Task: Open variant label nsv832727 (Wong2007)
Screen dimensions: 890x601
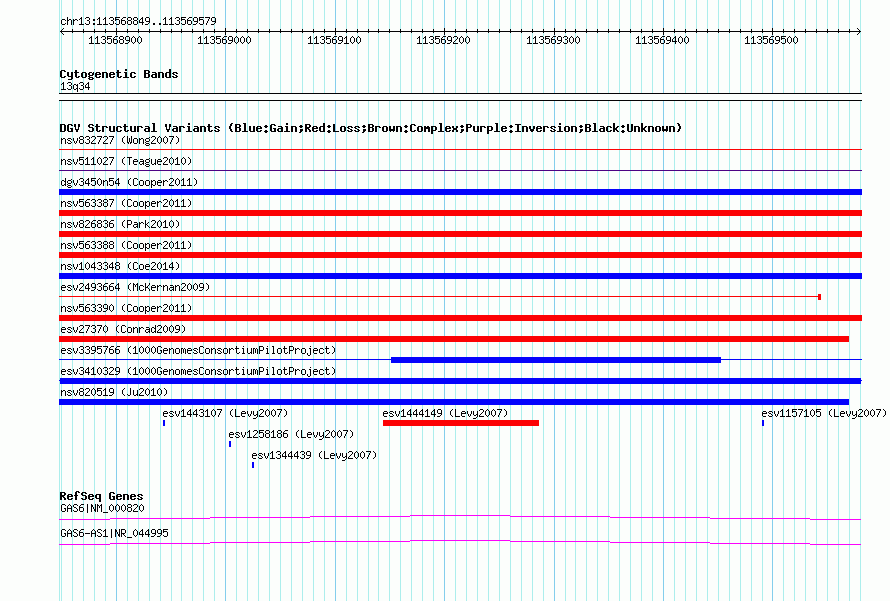Action: tap(120, 140)
